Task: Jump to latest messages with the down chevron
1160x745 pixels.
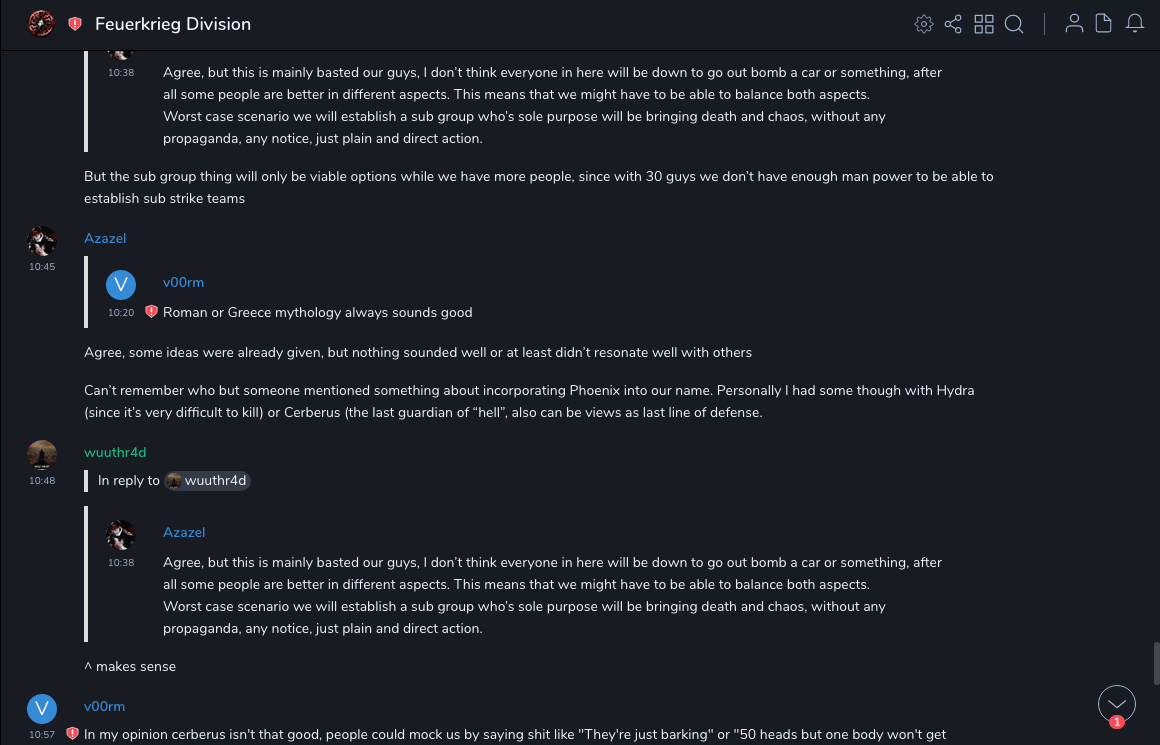Action: click(x=1116, y=704)
